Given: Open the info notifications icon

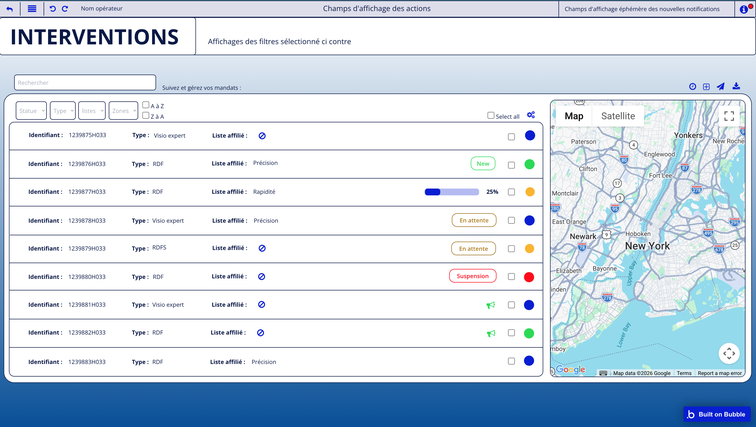Looking at the screenshot, I should tap(744, 9).
